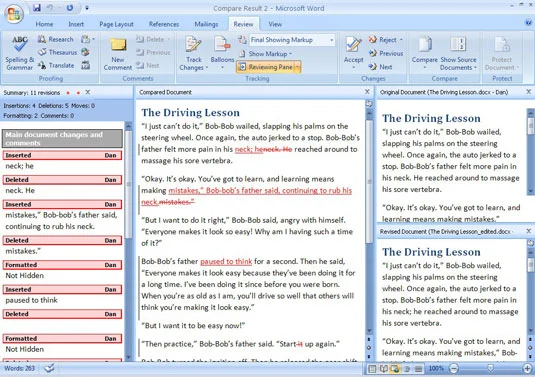Open Show Source Documents menu
The image size is (535, 377).
pos(458,53)
